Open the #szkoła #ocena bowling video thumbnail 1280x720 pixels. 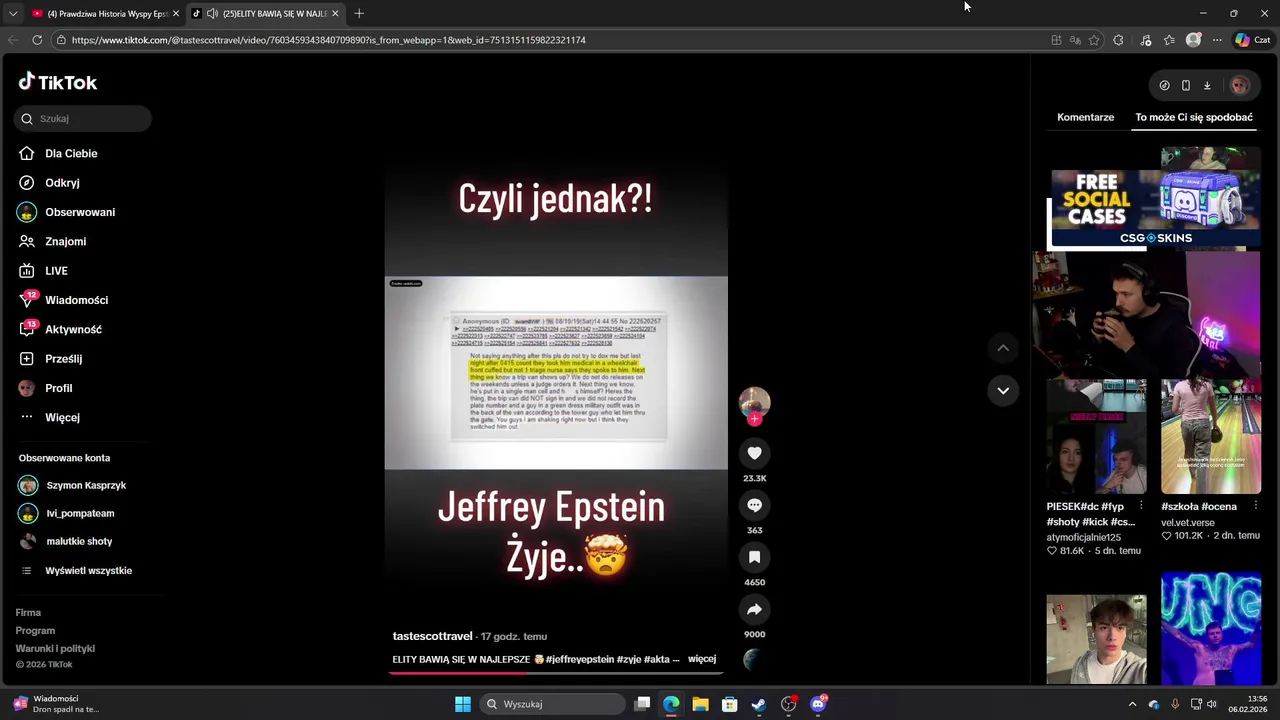[1211, 436]
